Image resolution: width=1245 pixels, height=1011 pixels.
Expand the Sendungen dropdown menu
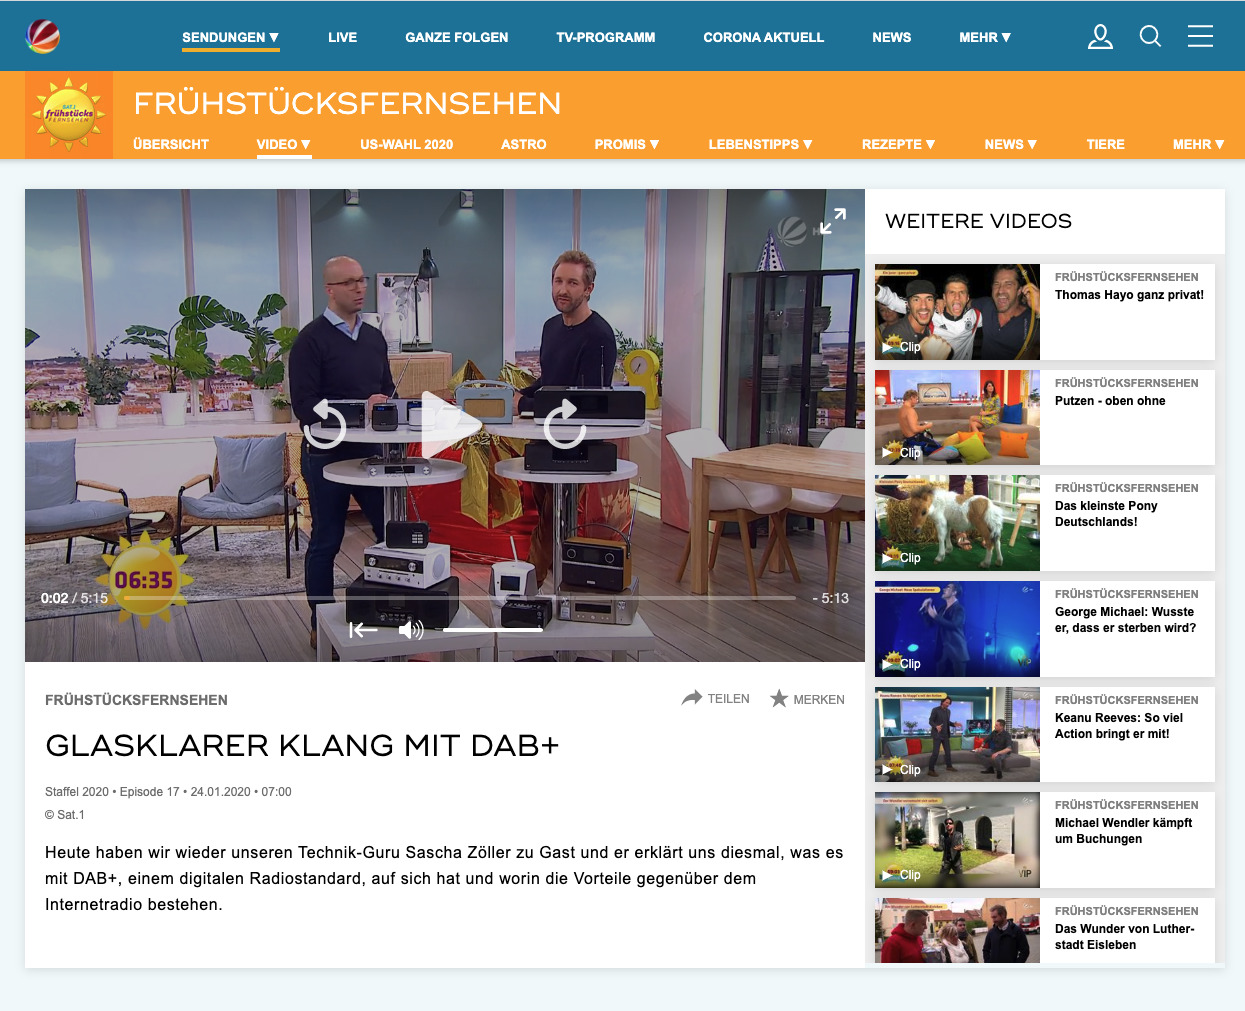click(x=230, y=37)
